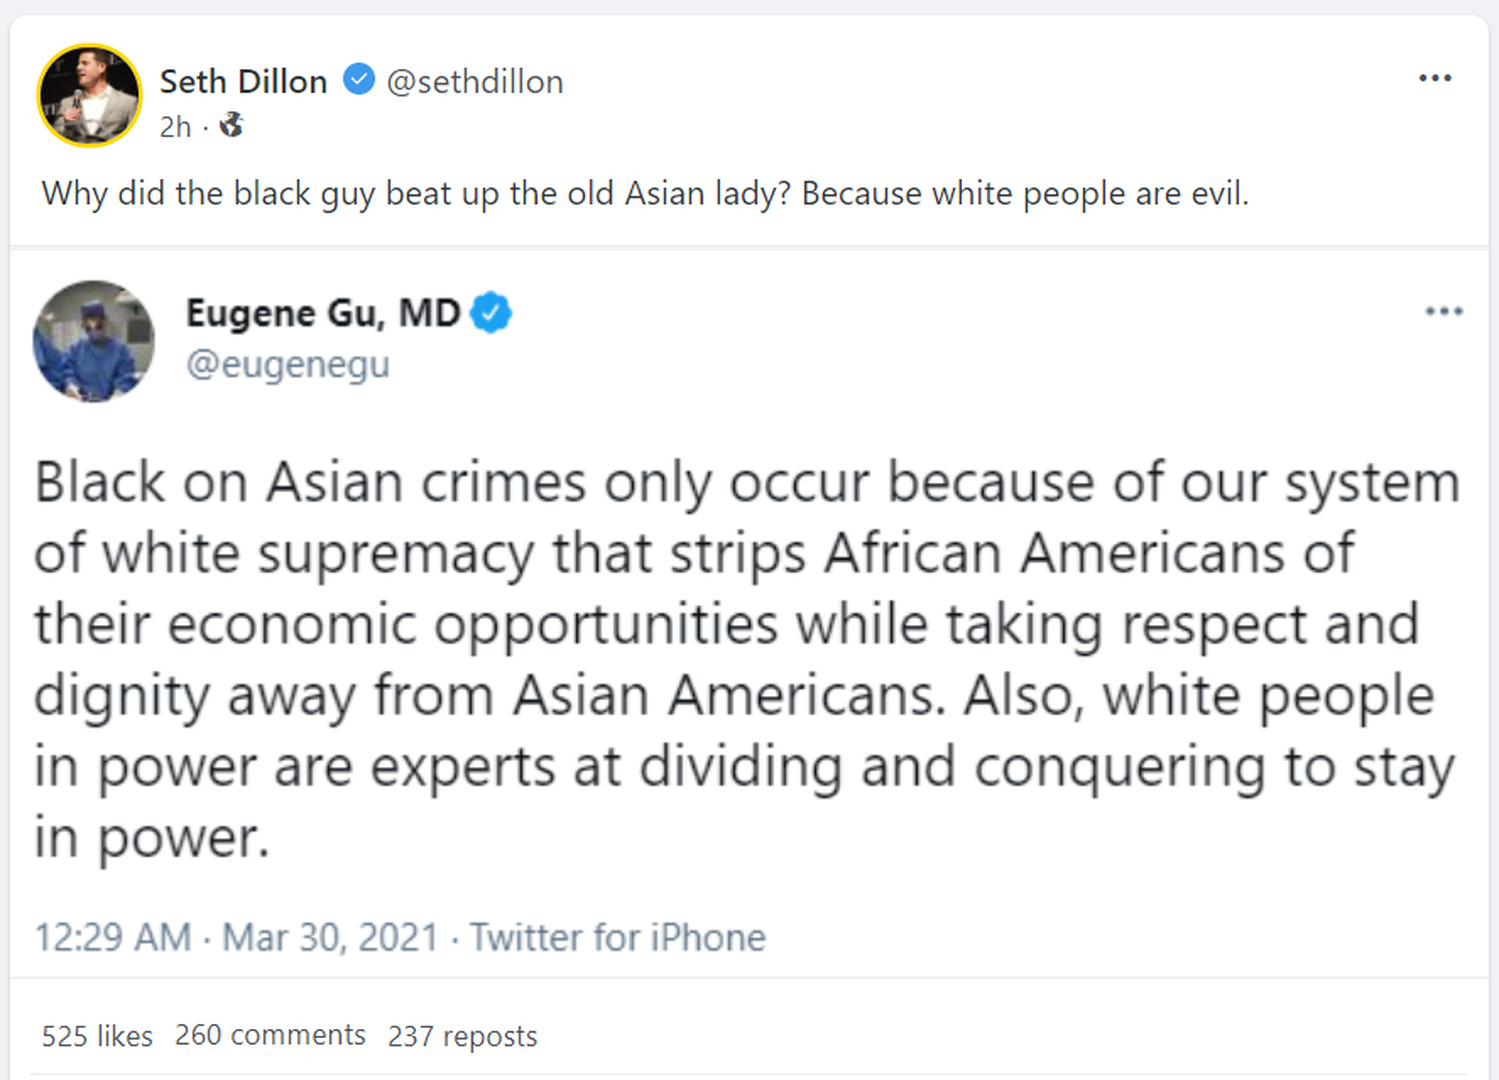Click the post text about white people
This screenshot has height=1080, width=1499.
[x=645, y=193]
